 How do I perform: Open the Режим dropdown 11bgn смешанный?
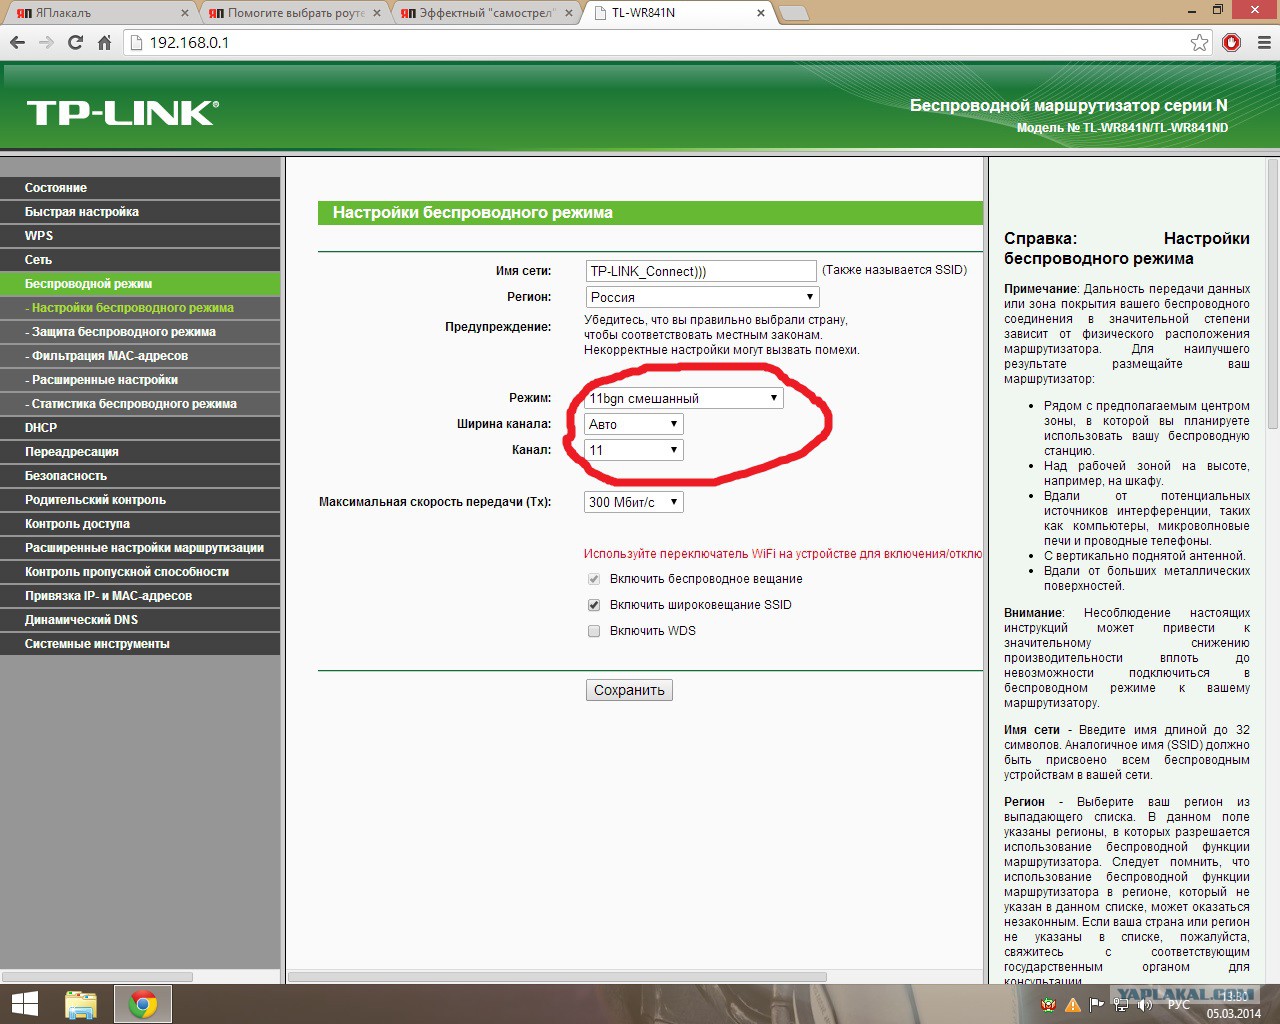click(683, 398)
